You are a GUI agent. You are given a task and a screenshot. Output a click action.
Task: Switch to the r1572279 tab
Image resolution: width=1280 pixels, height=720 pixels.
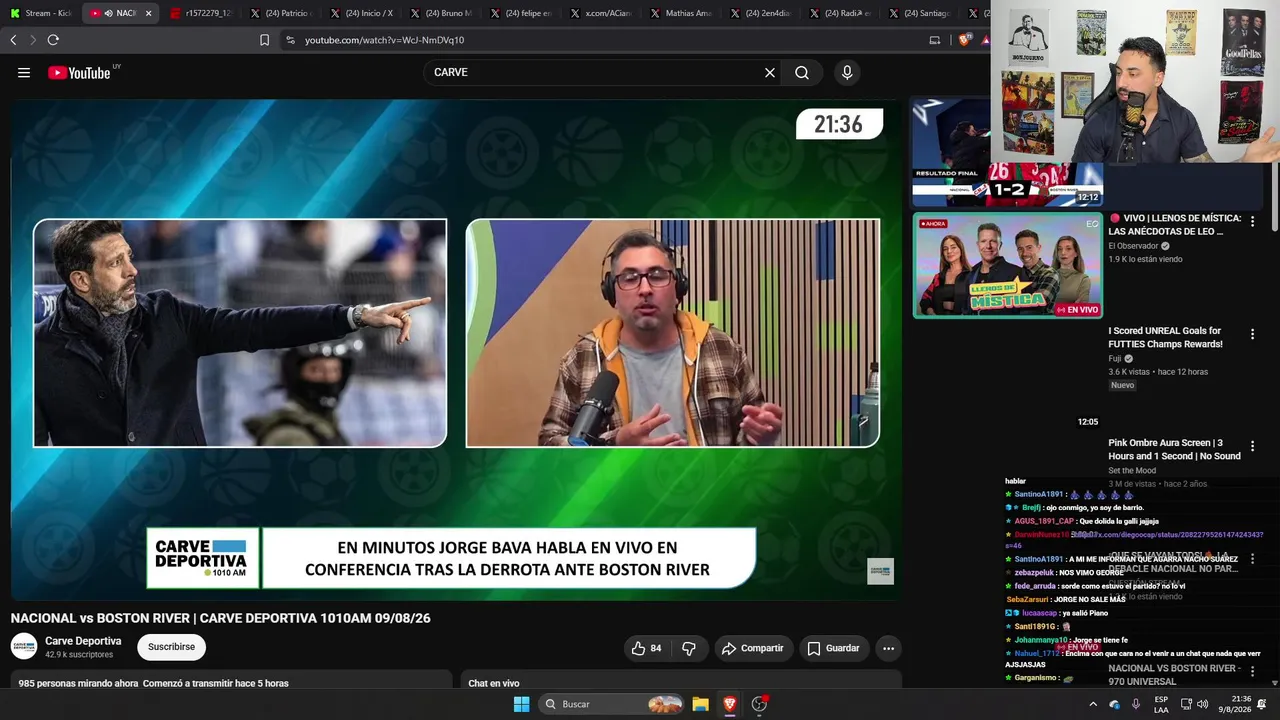(200, 13)
